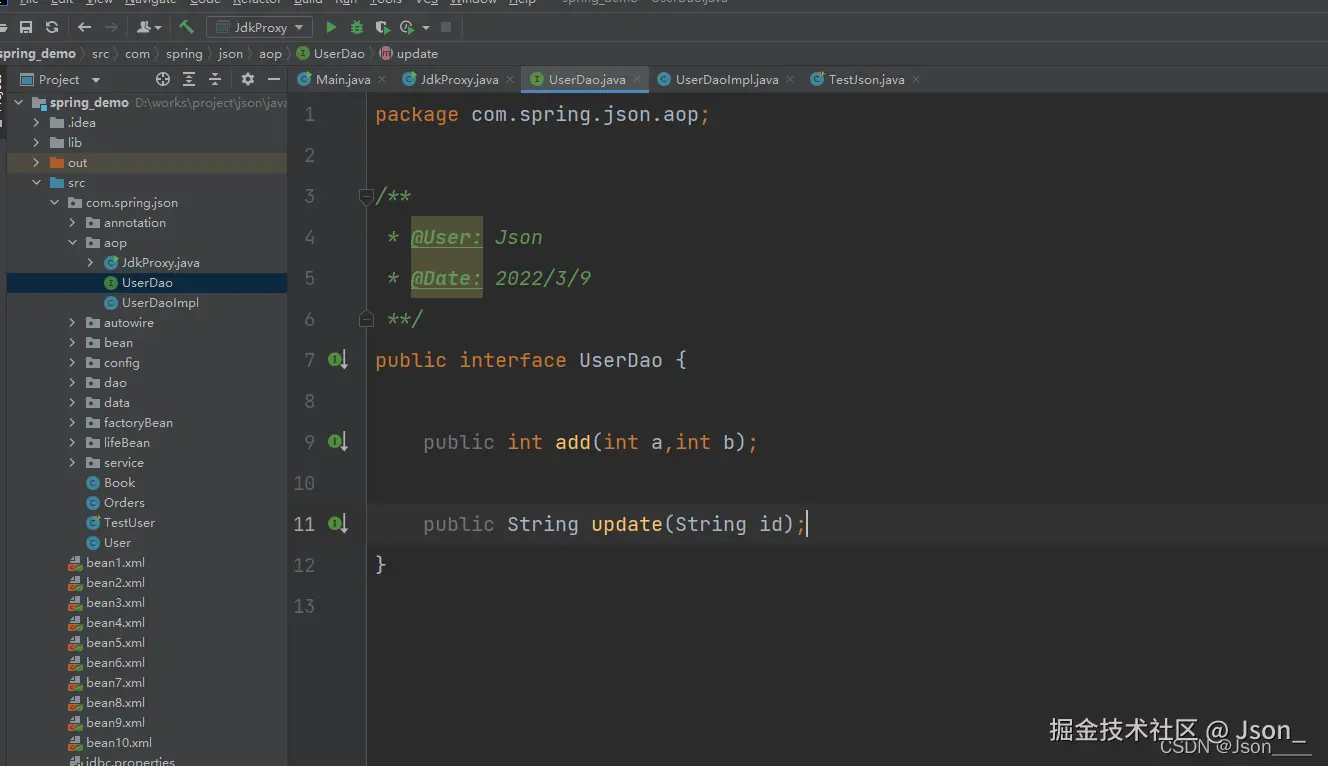The height and width of the screenshot is (766, 1328).
Task: Collapse the com.spring.json package arrow
Action: (x=55, y=202)
